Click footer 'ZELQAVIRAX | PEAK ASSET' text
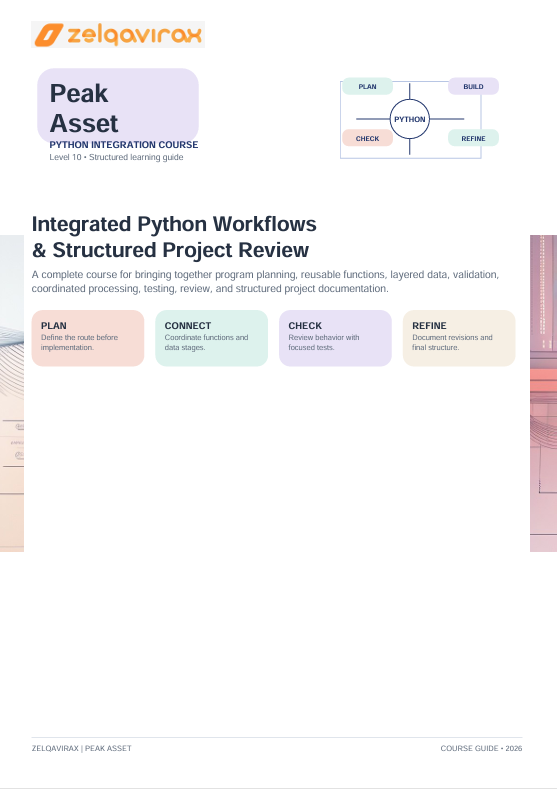The height and width of the screenshot is (789, 557). click(x=82, y=749)
